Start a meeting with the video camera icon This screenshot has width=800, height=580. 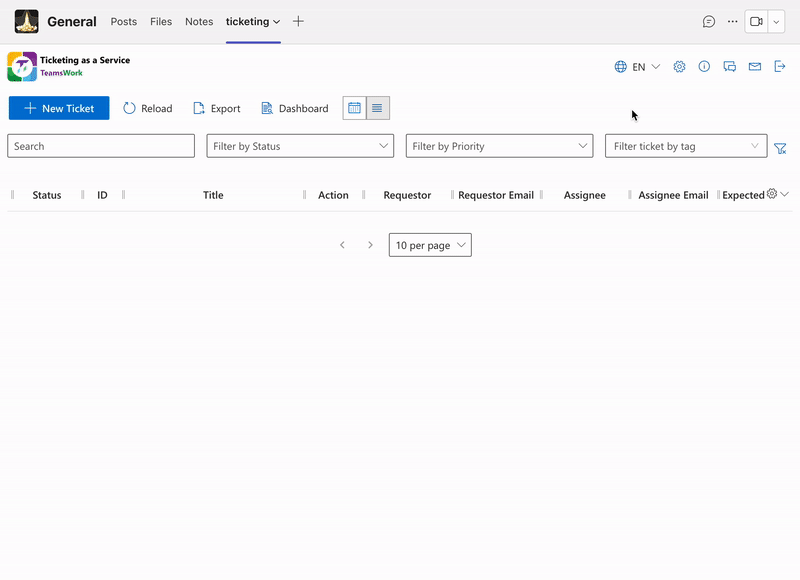pos(756,21)
